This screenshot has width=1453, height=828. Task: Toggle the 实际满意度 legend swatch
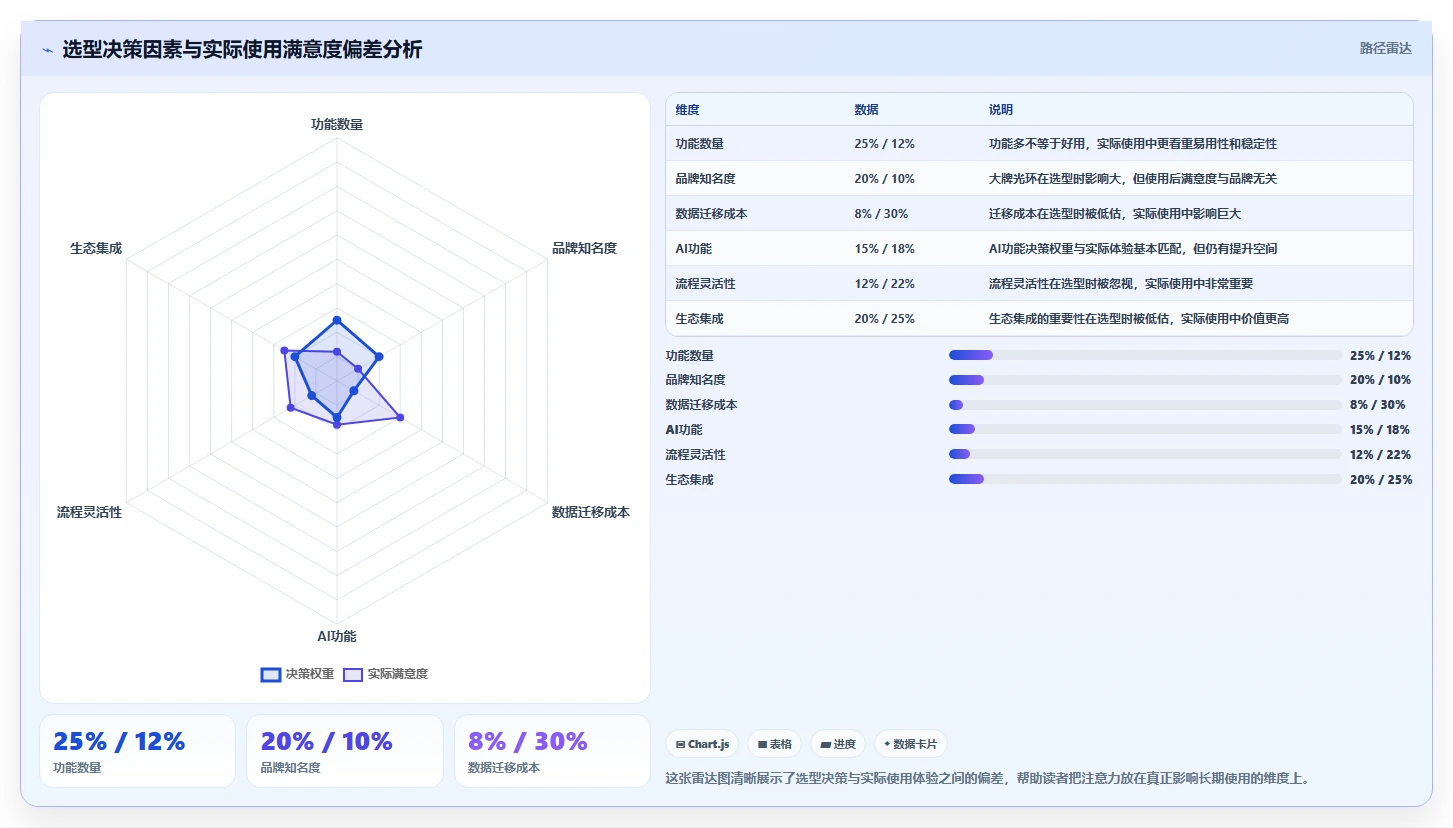(352, 675)
